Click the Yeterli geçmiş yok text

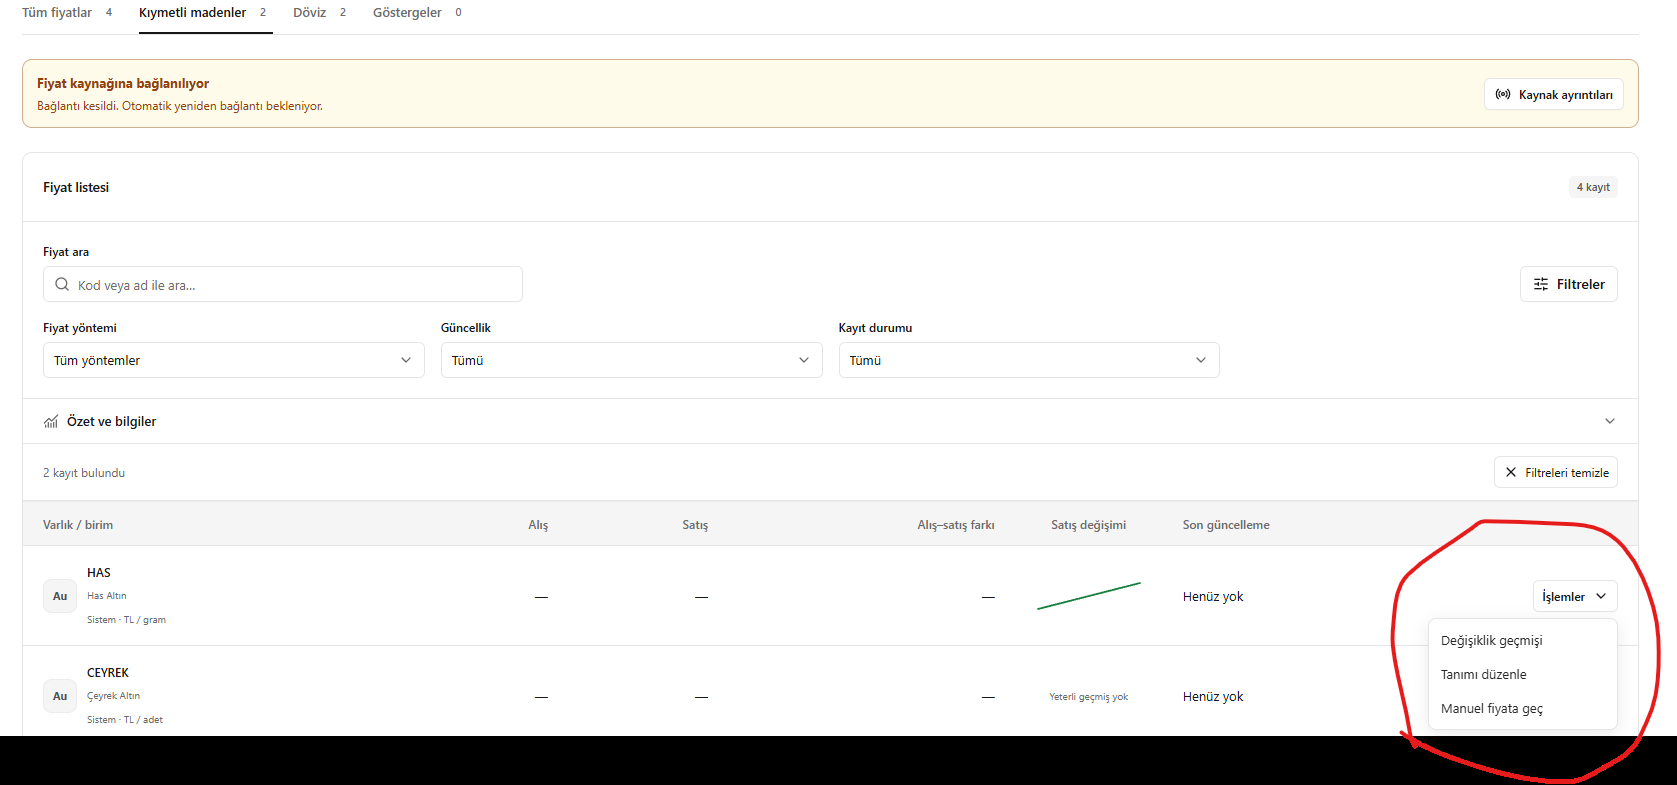1088,697
